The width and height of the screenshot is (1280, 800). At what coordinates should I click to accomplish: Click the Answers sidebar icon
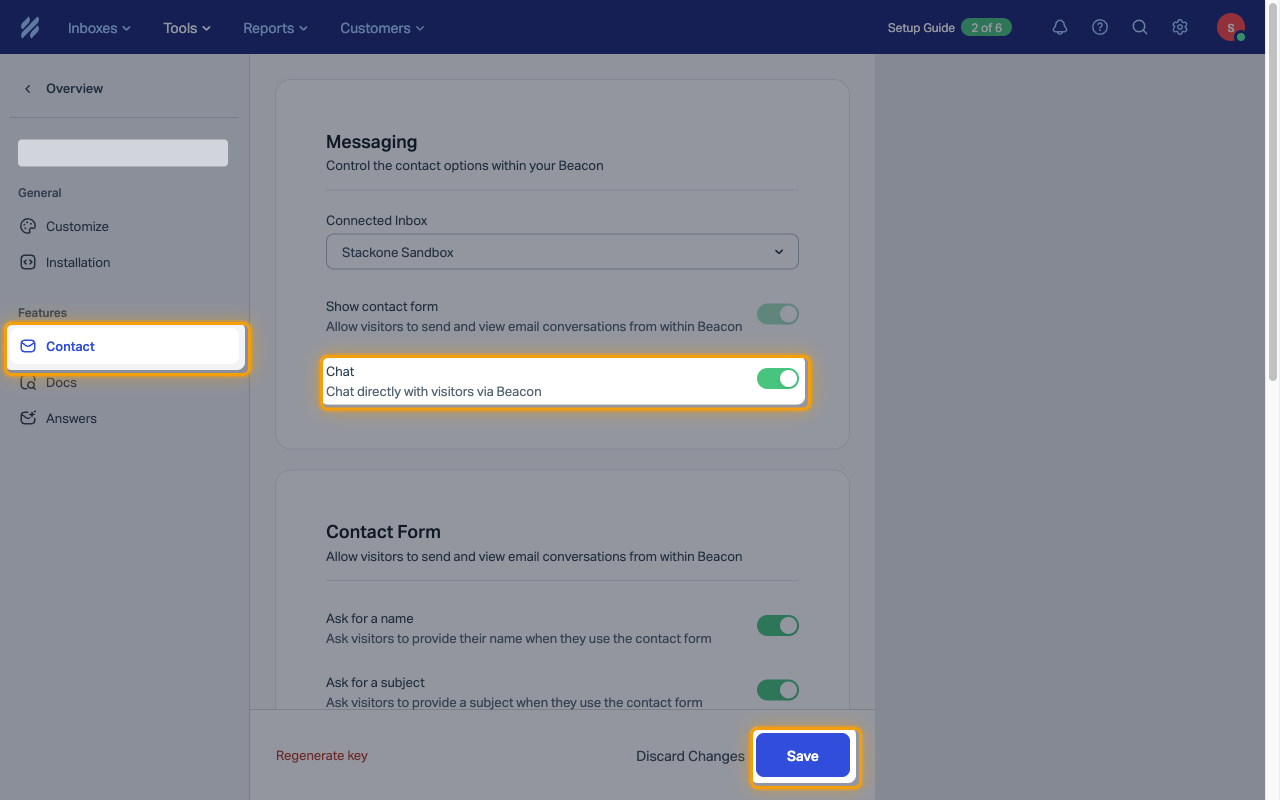tap(28, 418)
